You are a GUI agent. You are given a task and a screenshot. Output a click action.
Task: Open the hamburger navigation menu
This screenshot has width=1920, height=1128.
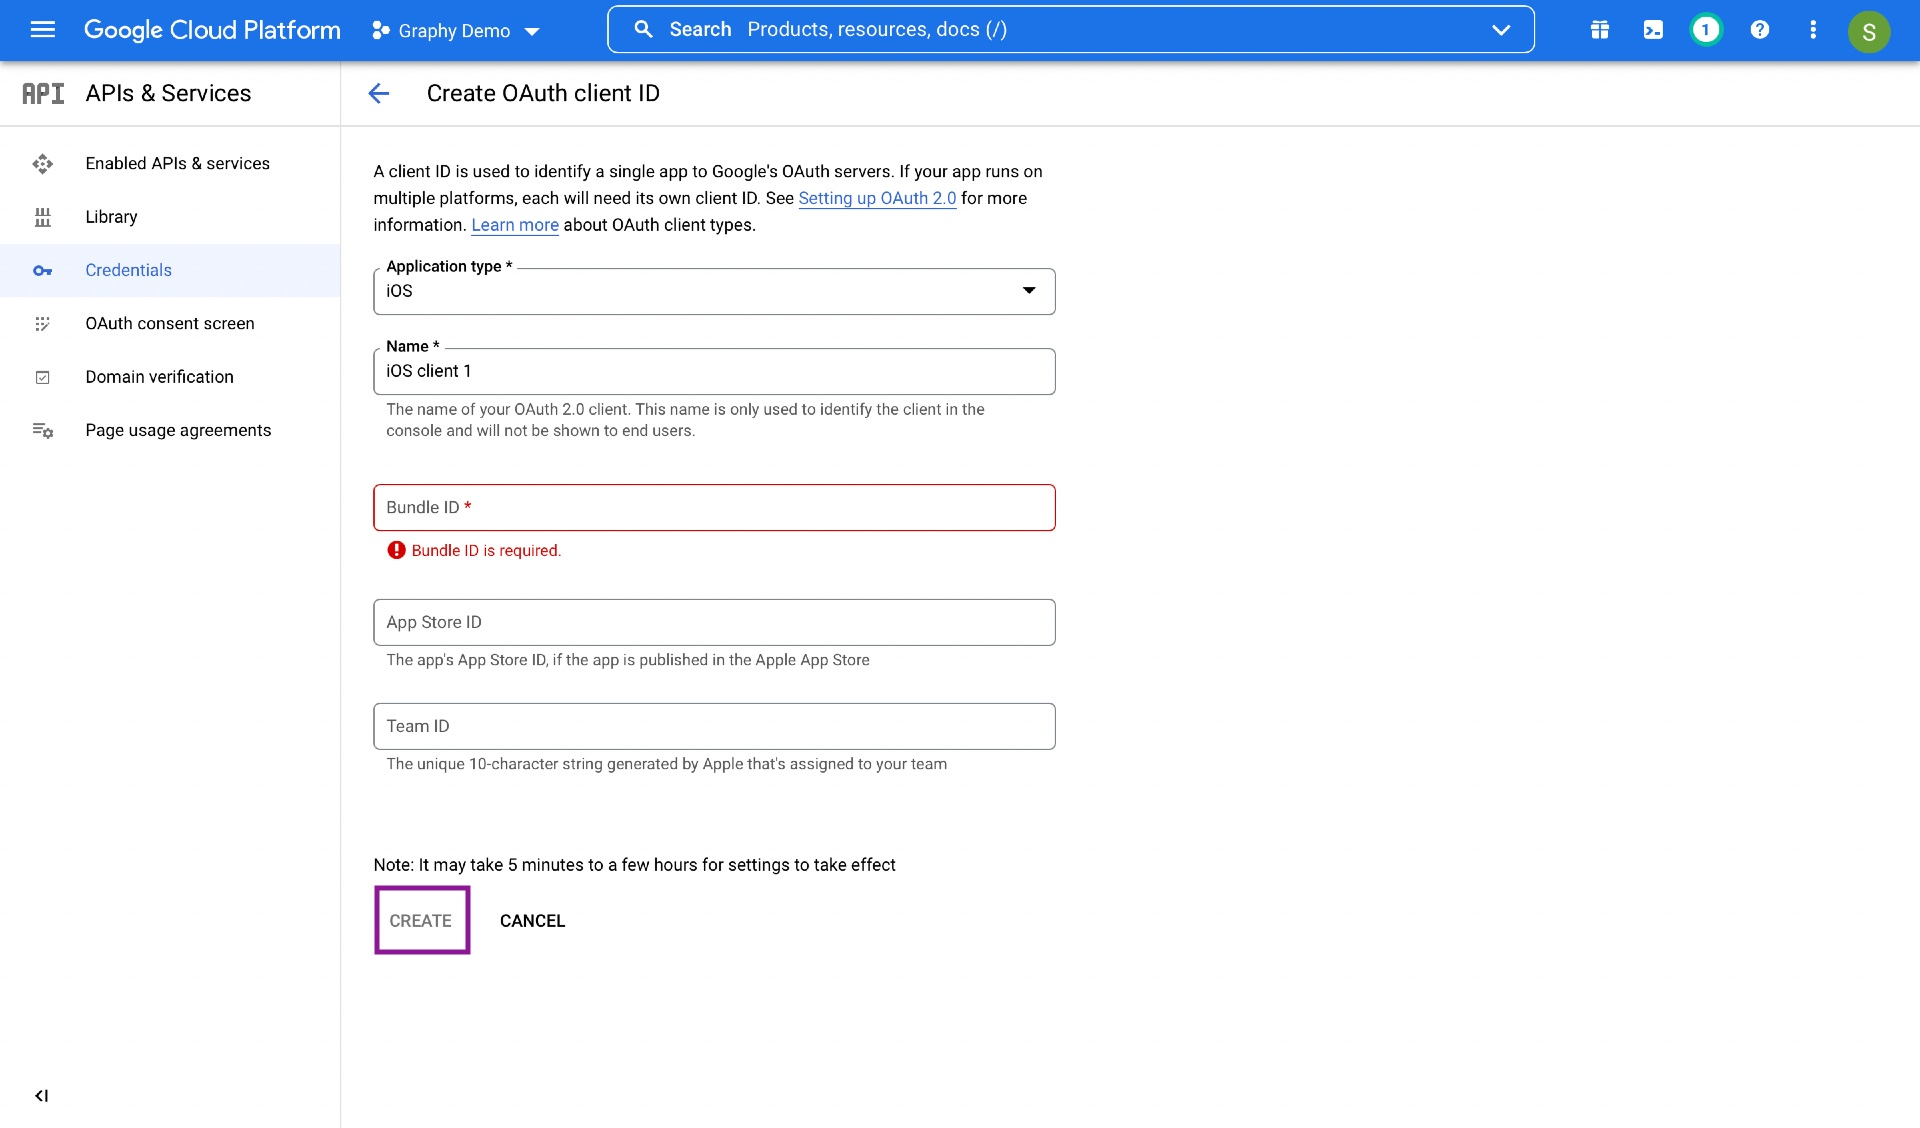(43, 30)
